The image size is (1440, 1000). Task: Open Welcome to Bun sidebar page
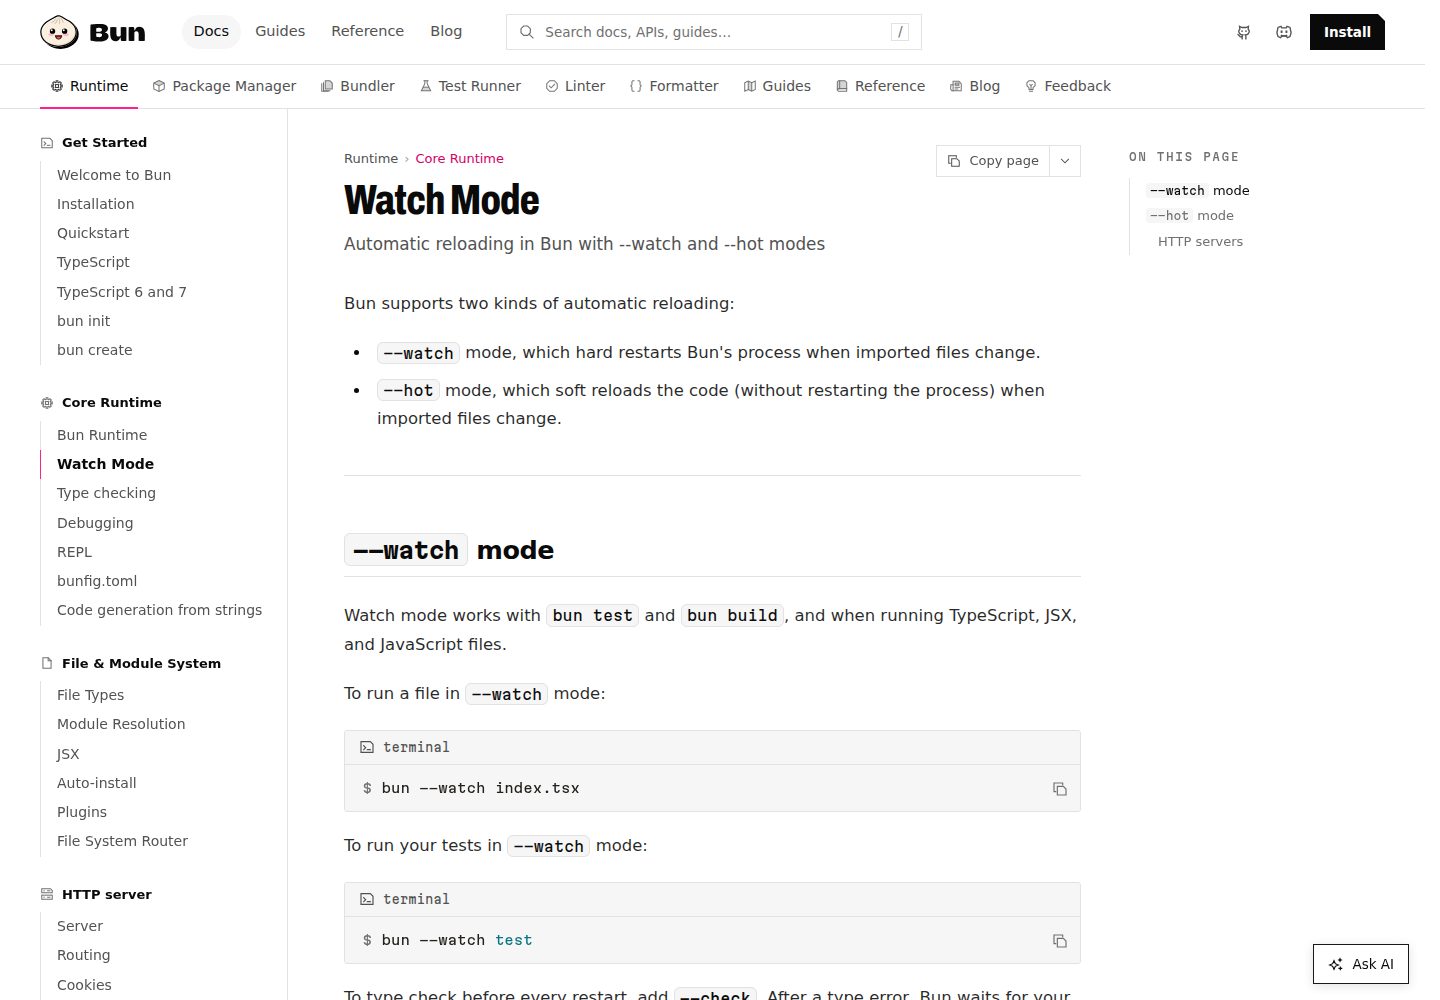[x=114, y=175]
